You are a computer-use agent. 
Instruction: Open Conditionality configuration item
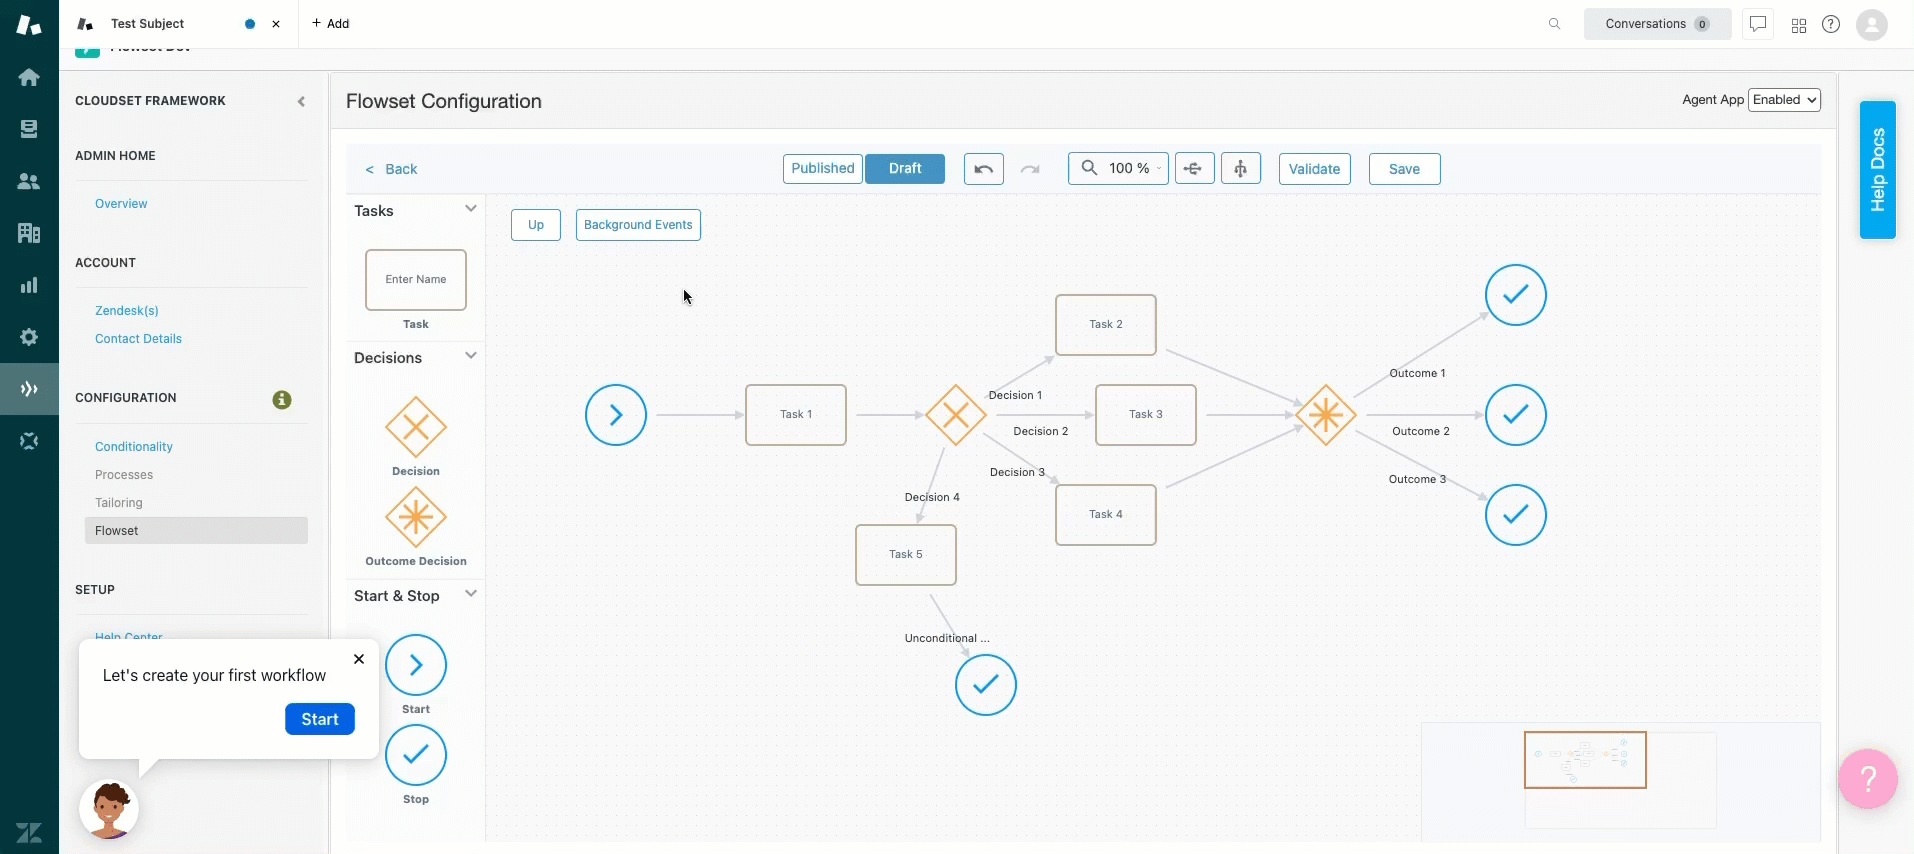(134, 447)
